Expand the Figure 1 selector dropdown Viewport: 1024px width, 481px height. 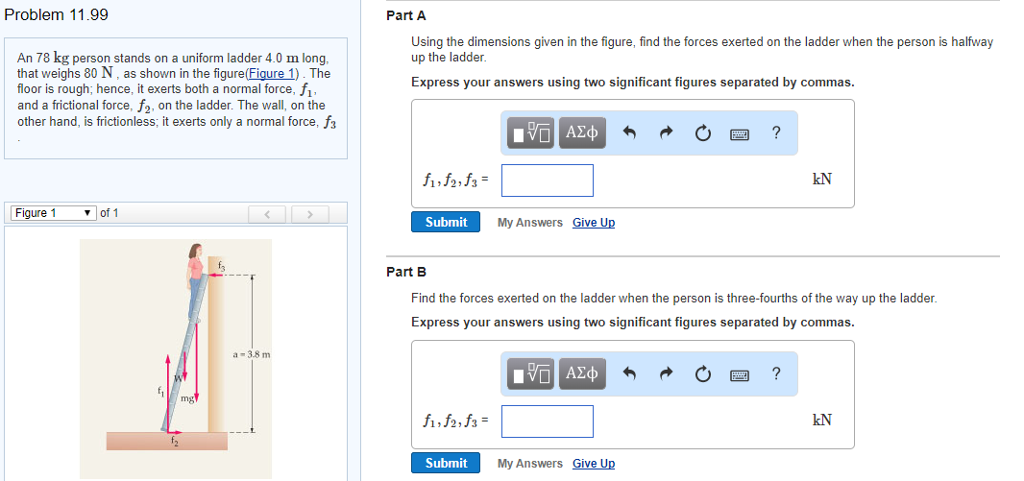[x=55, y=213]
